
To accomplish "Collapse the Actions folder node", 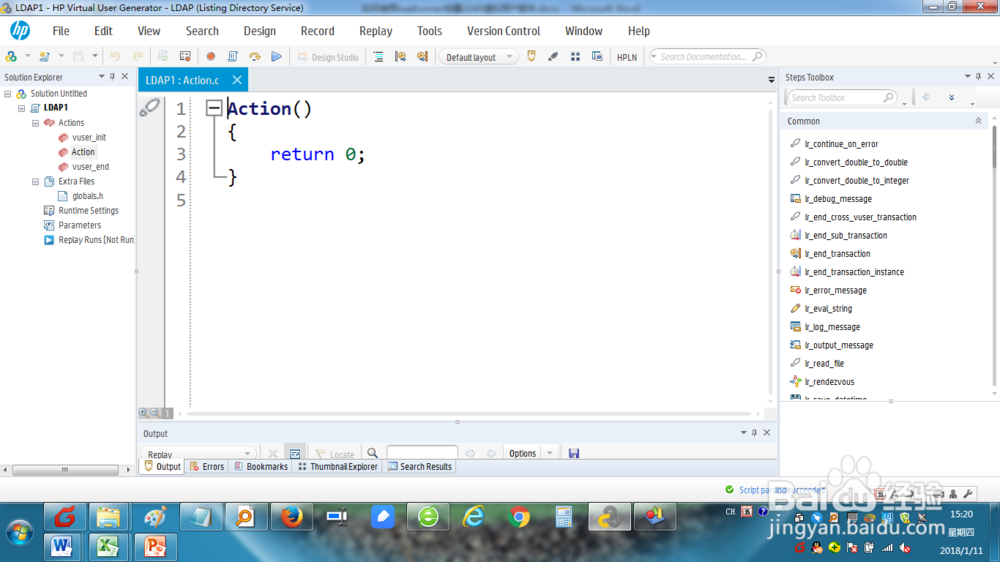I will (x=36, y=123).
